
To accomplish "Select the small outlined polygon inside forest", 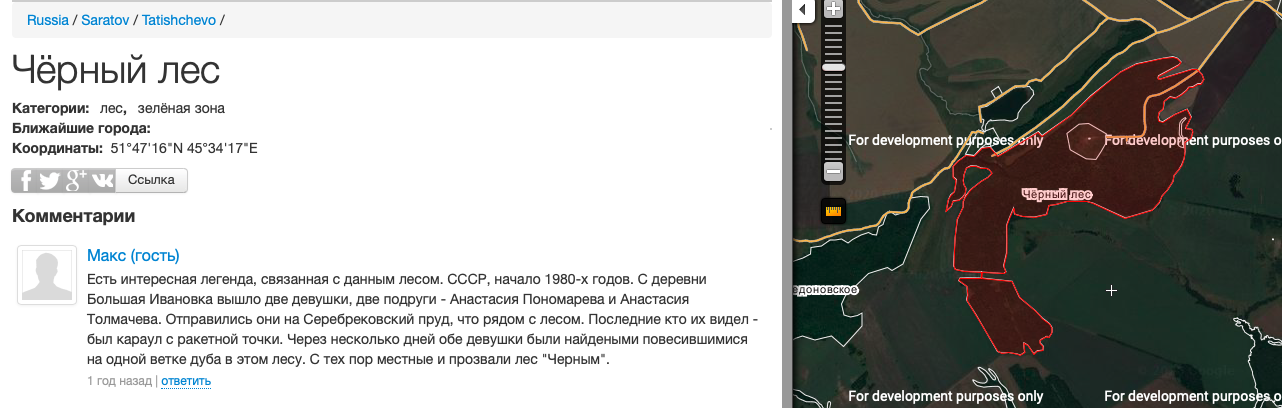I will tap(1087, 141).
